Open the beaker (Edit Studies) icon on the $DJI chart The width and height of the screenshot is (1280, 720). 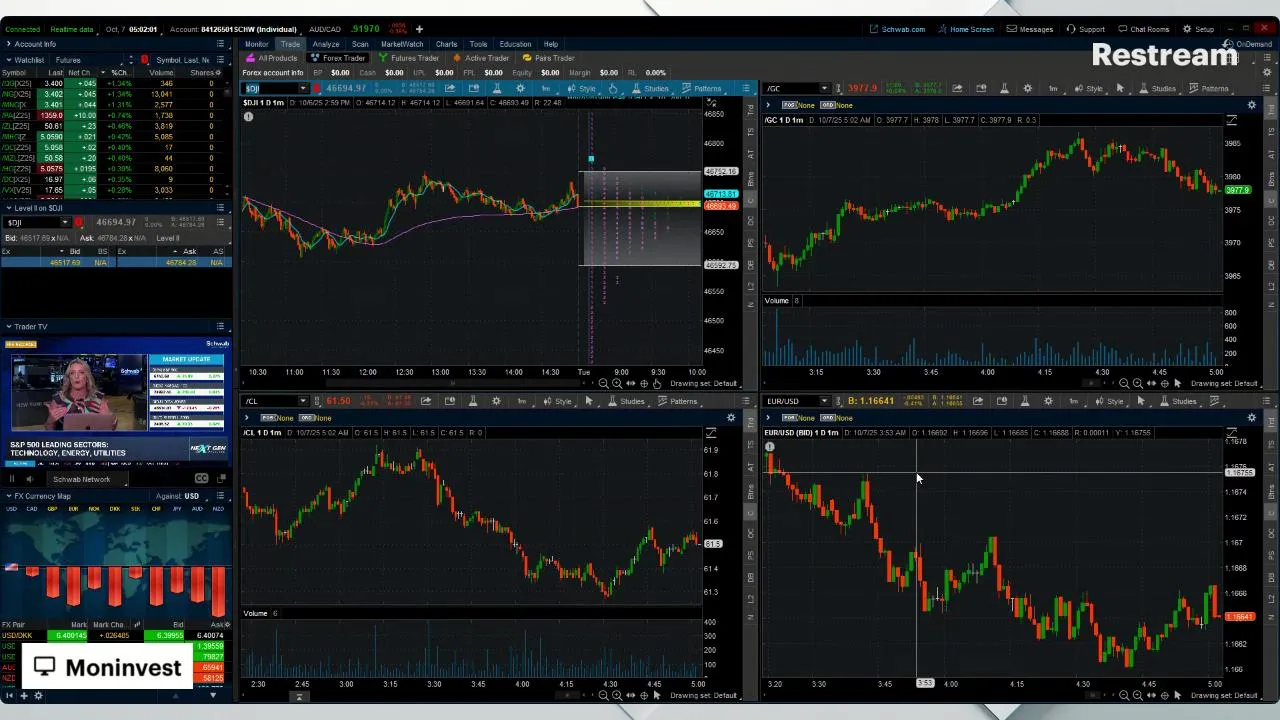(497, 89)
